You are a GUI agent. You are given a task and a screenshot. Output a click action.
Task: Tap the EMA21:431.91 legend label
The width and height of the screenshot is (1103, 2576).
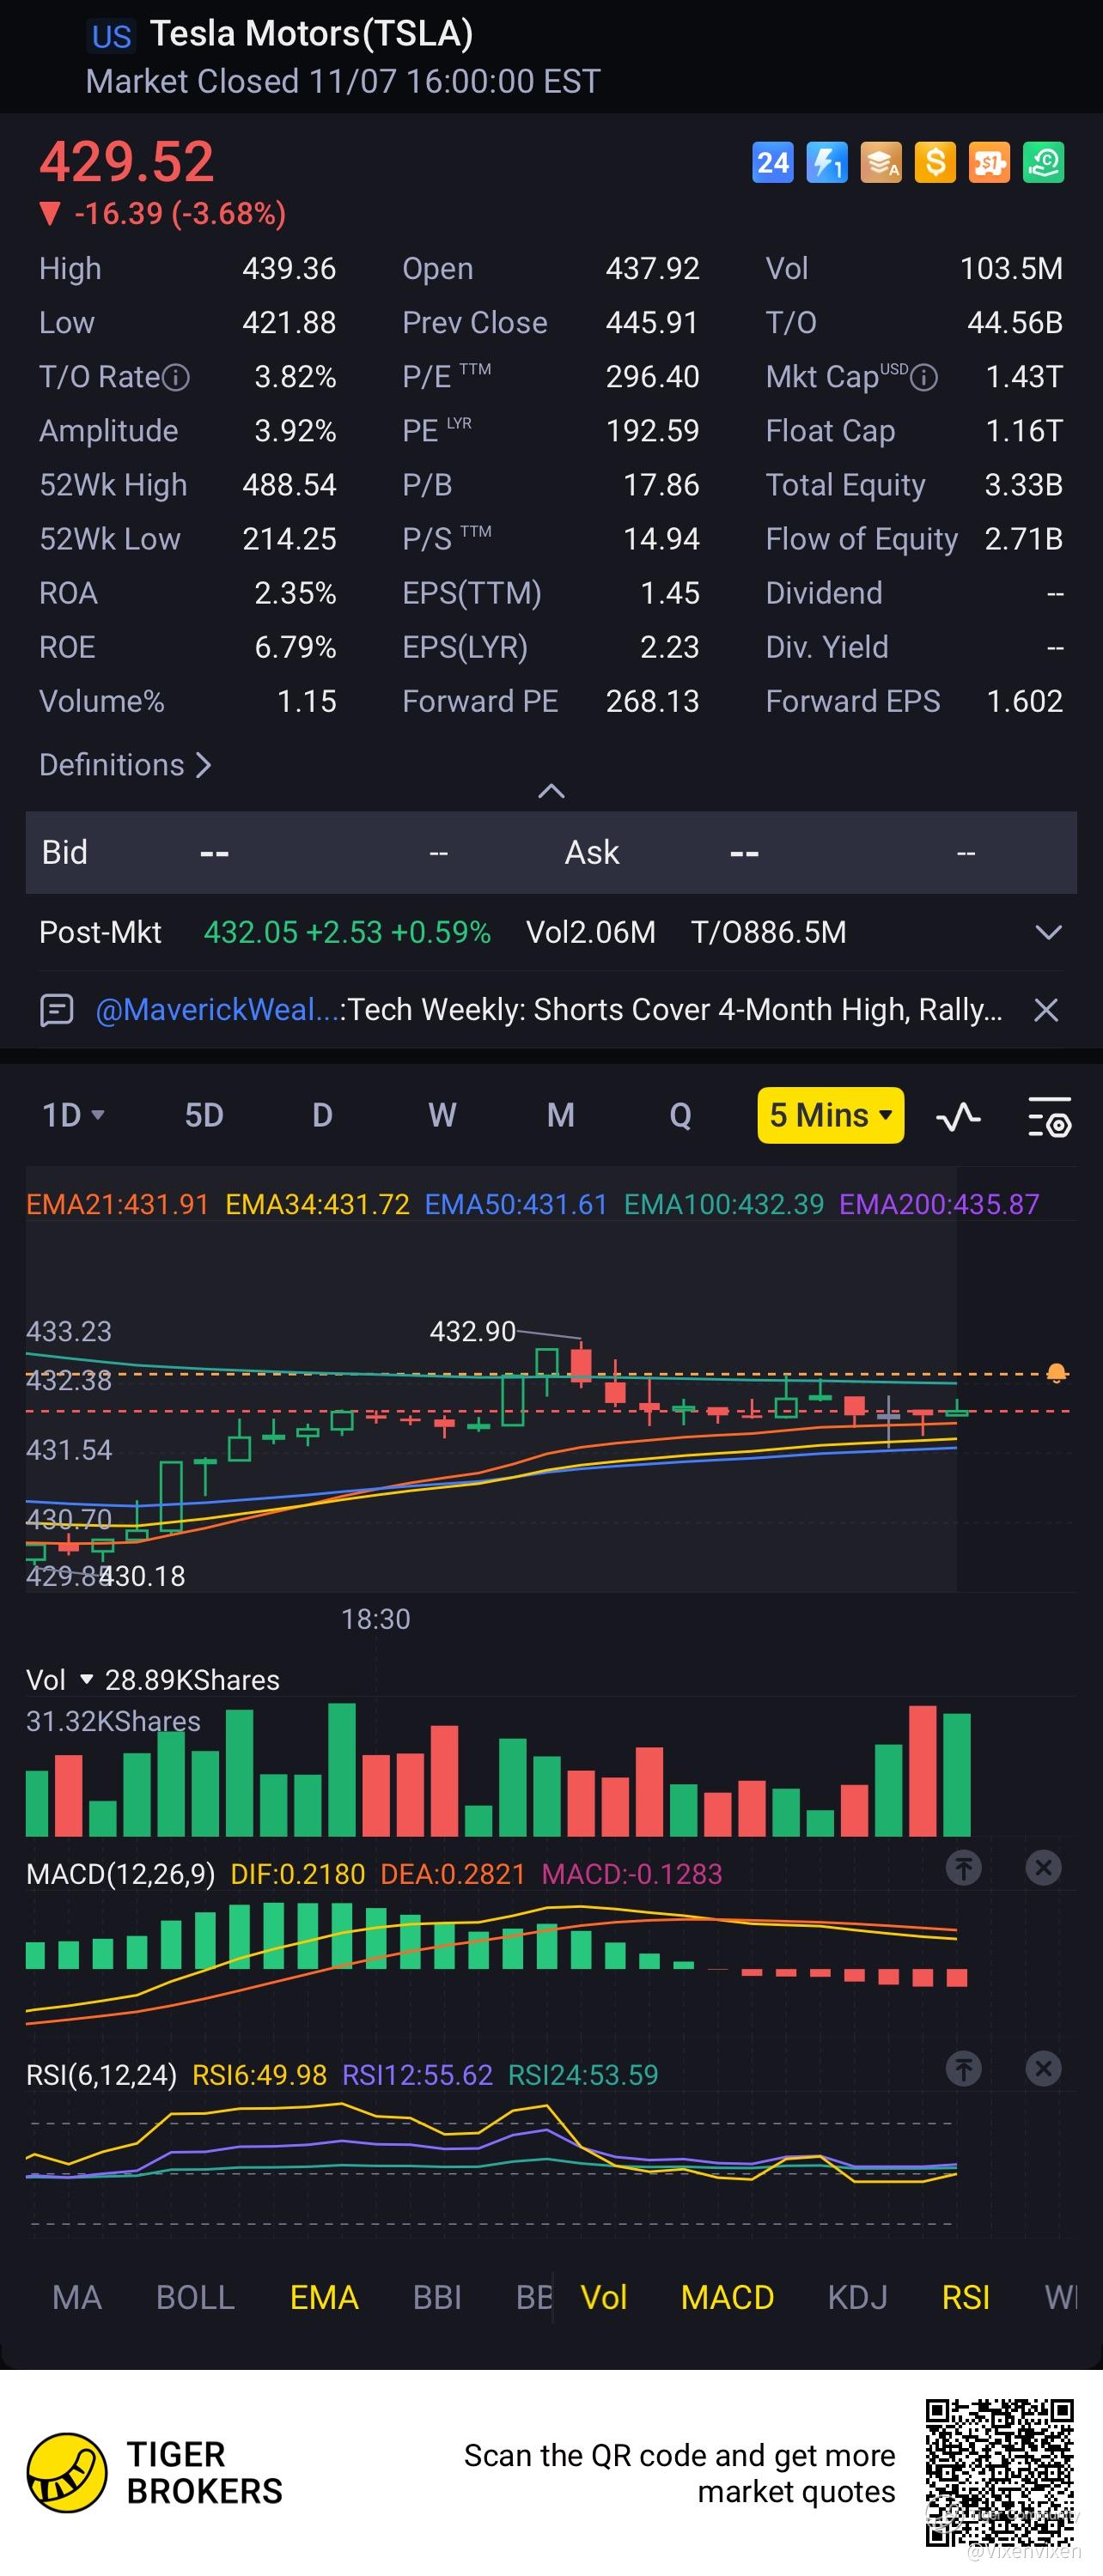pos(117,1204)
